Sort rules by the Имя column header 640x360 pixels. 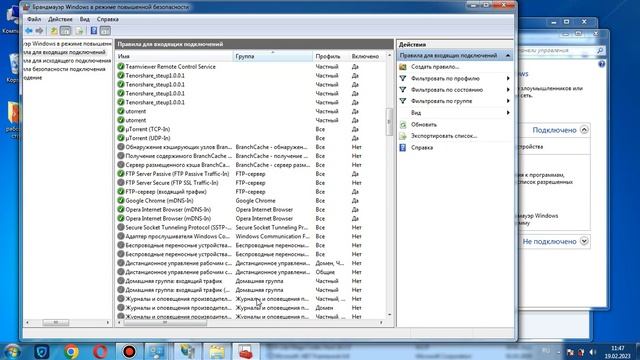pyautogui.click(x=174, y=56)
